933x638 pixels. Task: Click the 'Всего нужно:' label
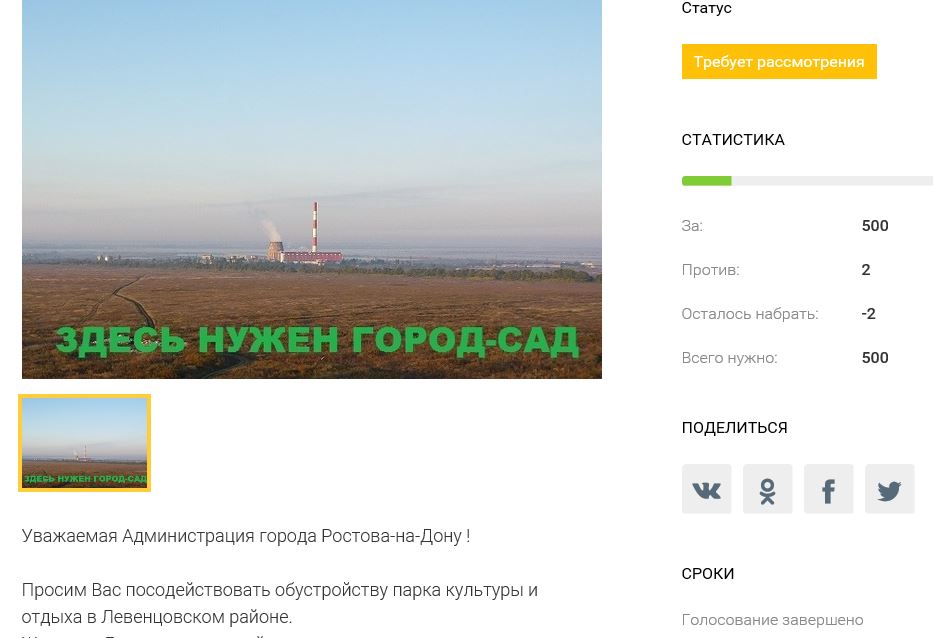730,358
